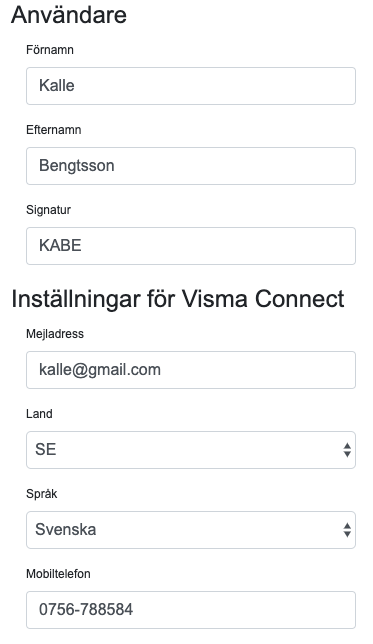Click the Inställningar för Visma Connect heading
373x644 pixels.
(x=178, y=299)
